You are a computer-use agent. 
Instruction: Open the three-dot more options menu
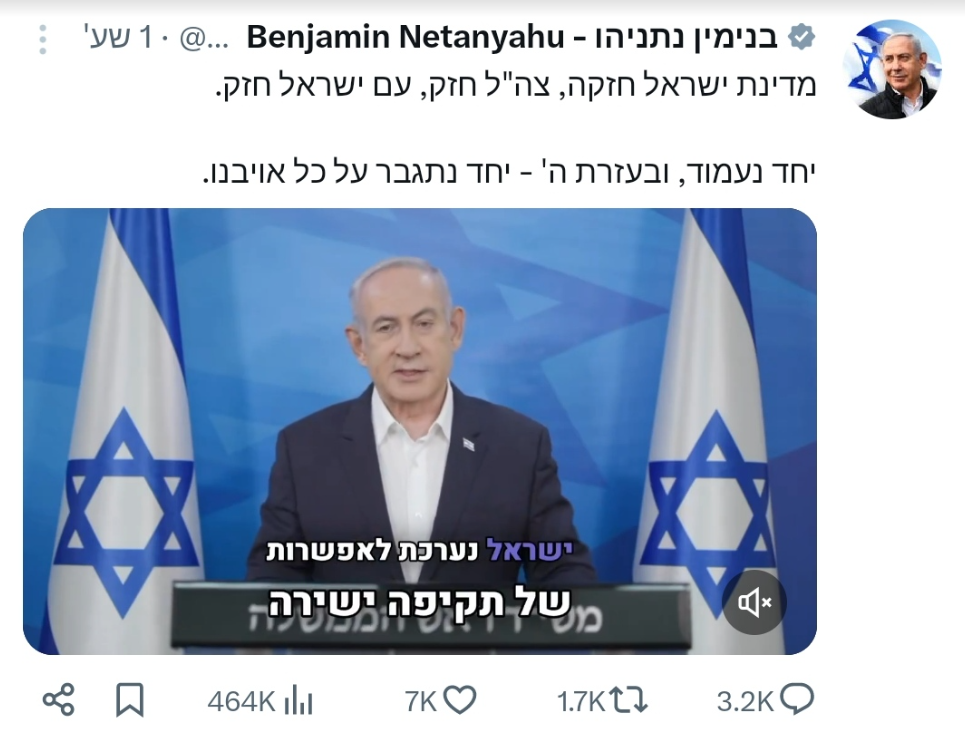[x=42, y=39]
